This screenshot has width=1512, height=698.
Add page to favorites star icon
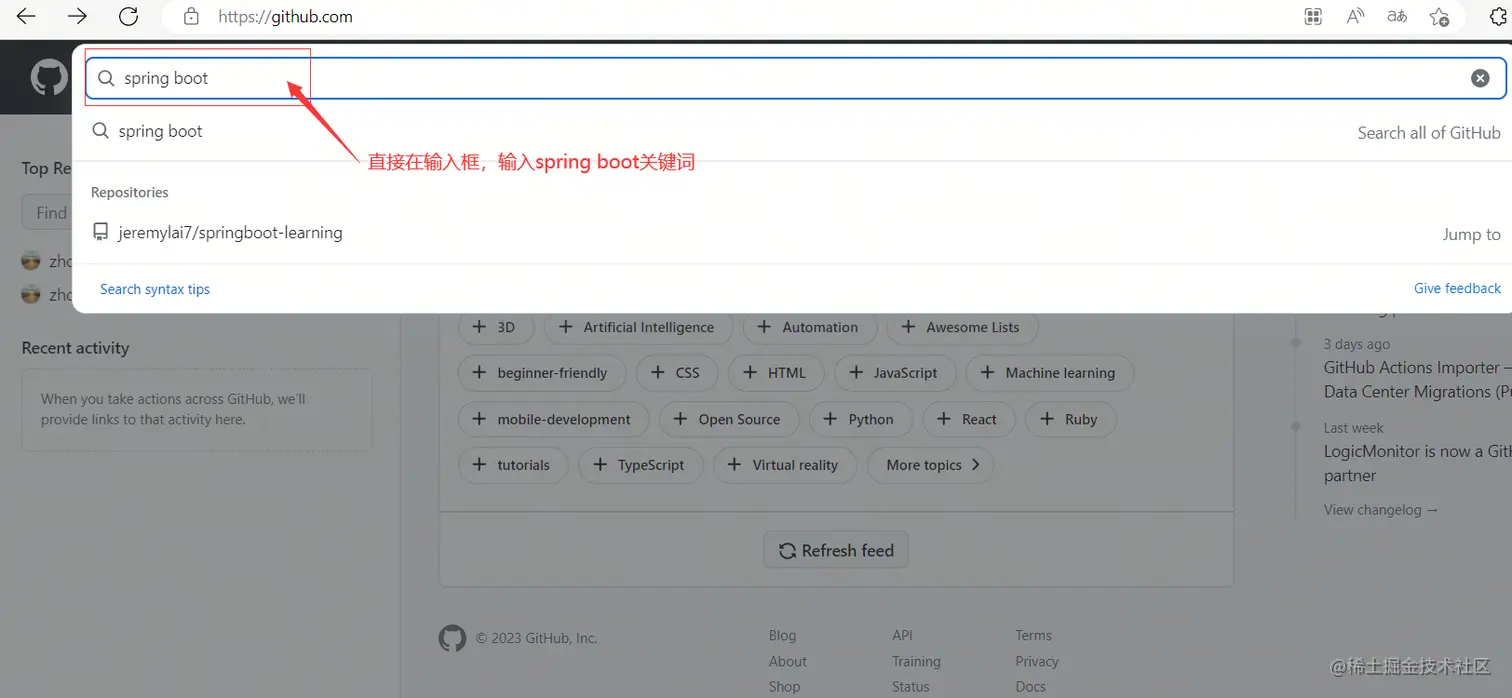(x=1439, y=16)
